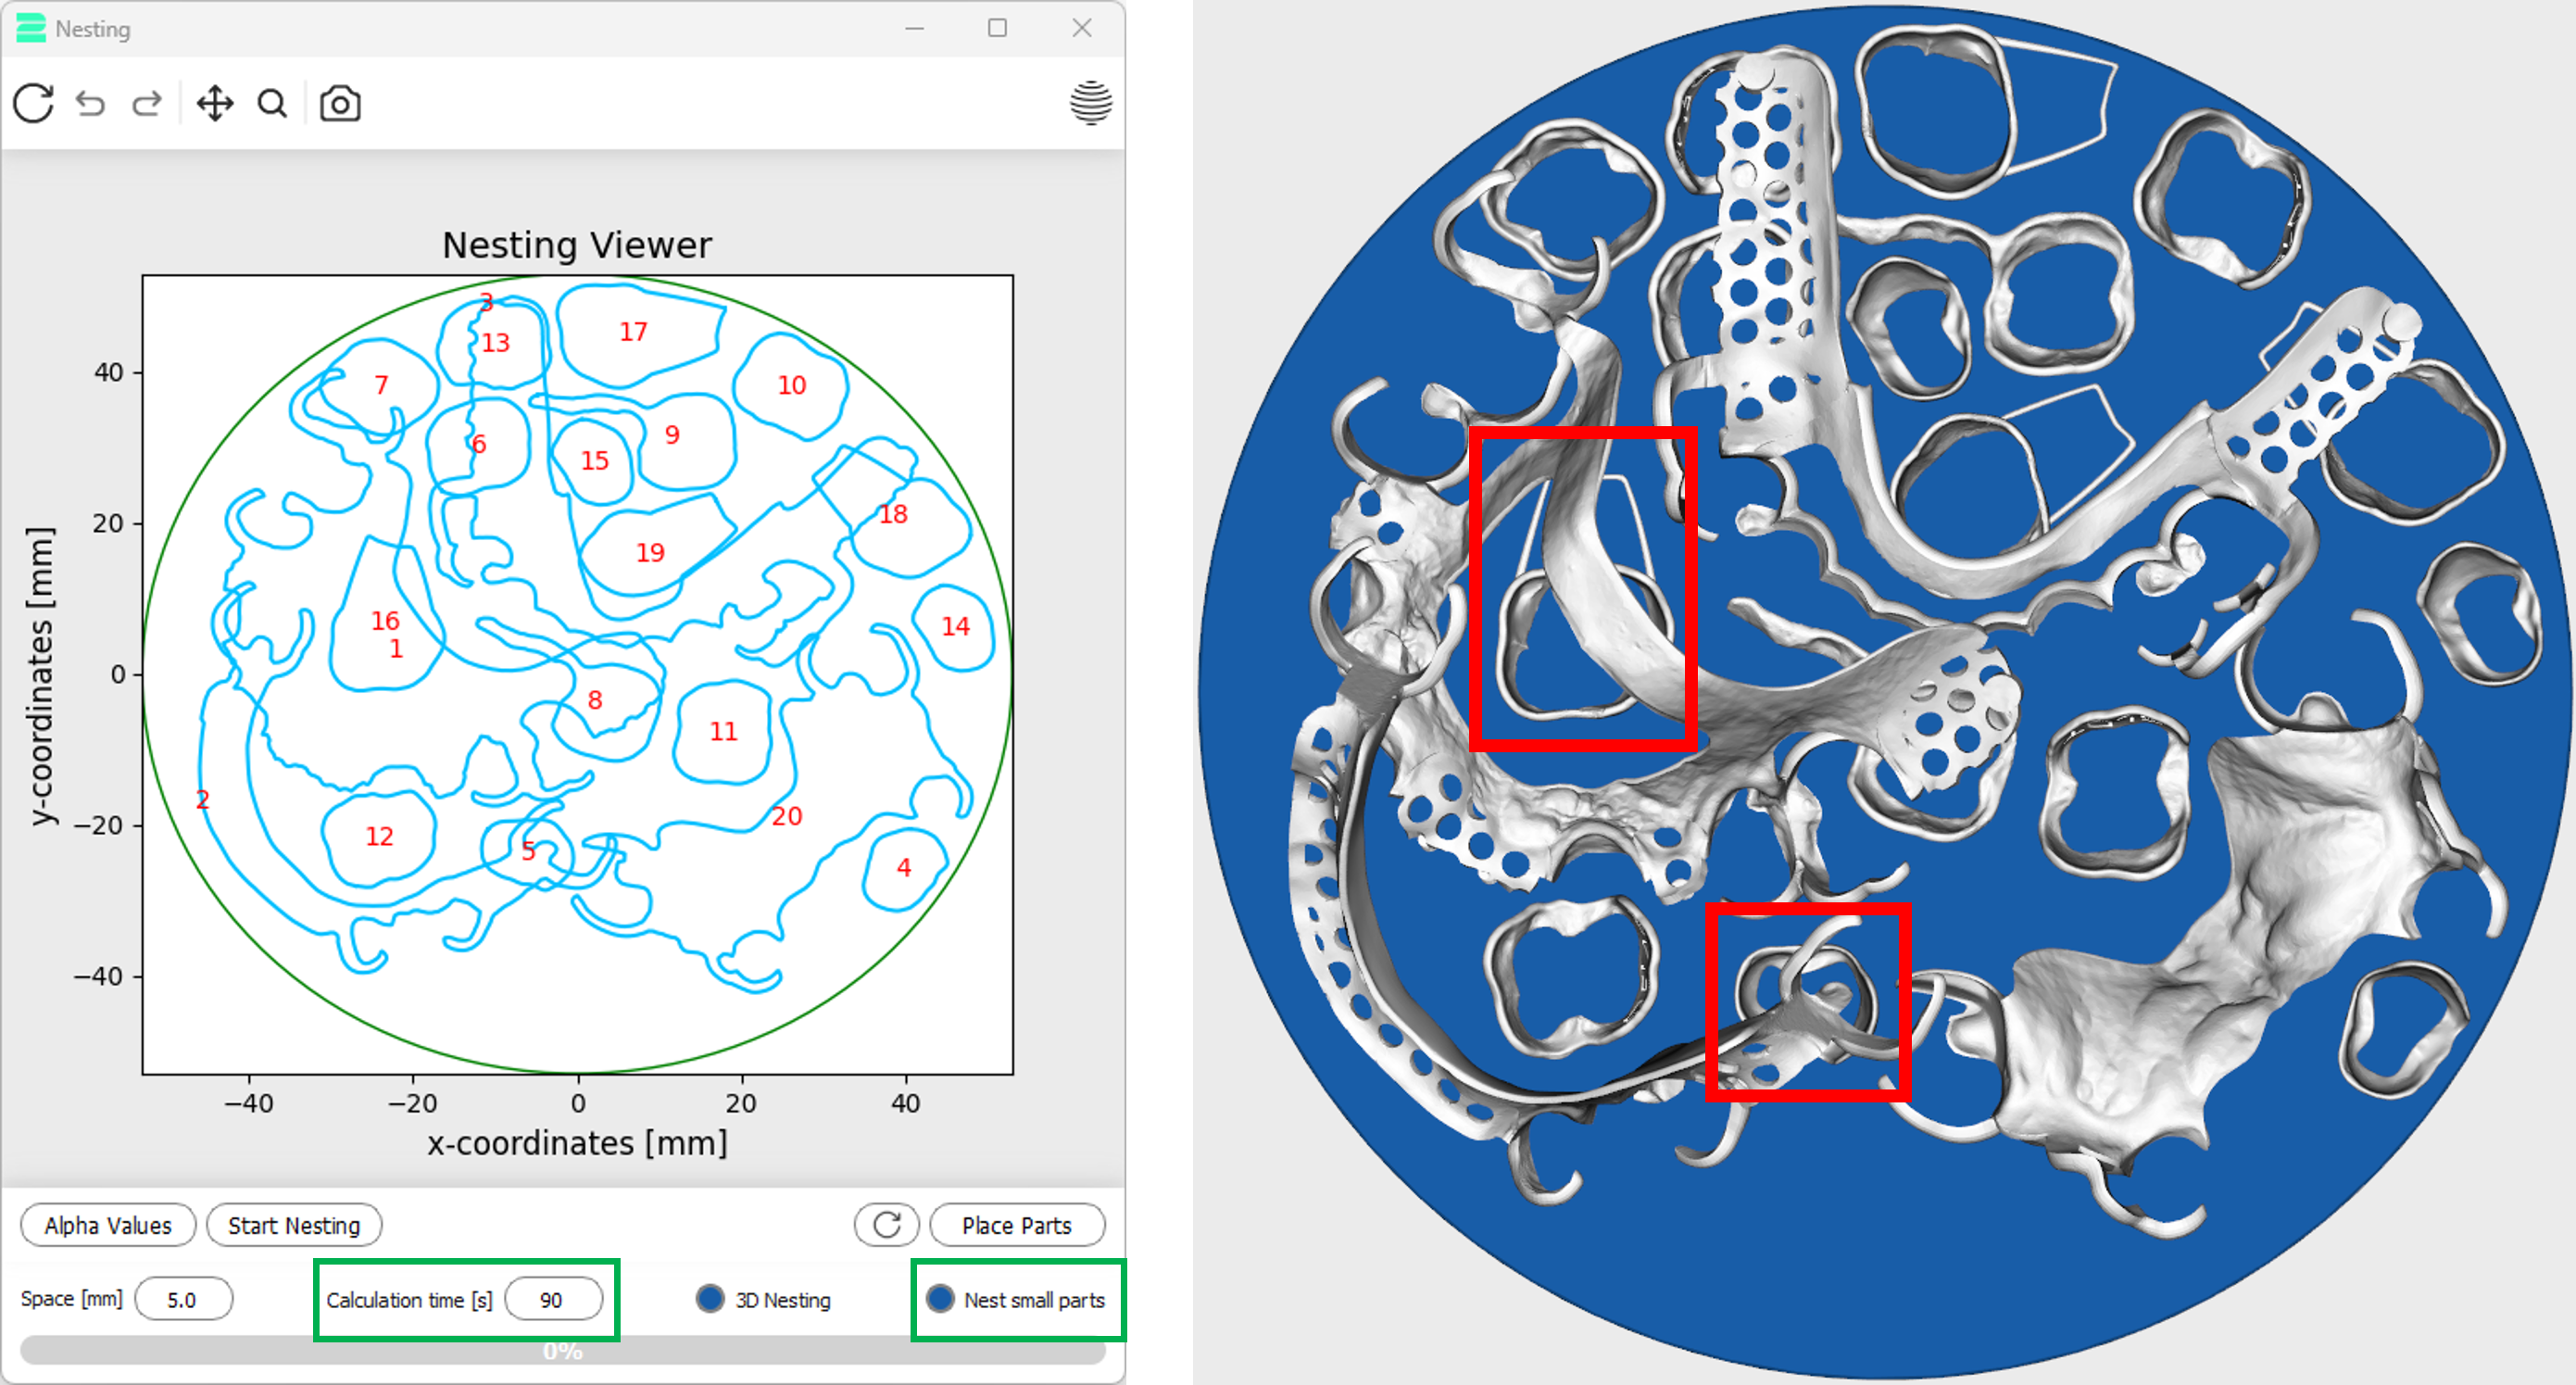Click the refresh button beside Place Parts
Viewport: 2576px width, 1385px height.
886,1225
